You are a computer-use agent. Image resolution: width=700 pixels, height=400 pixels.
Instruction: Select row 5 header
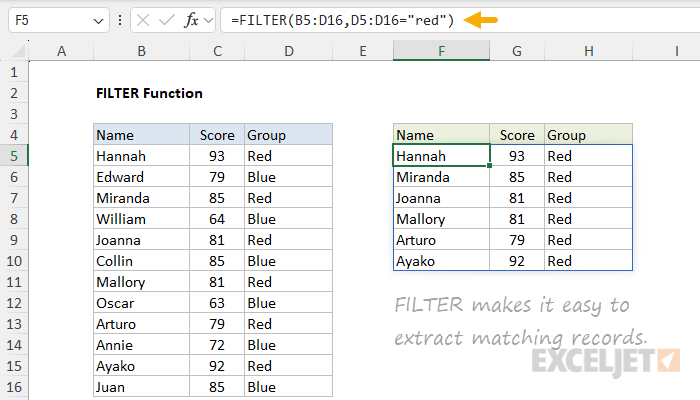click(14, 156)
